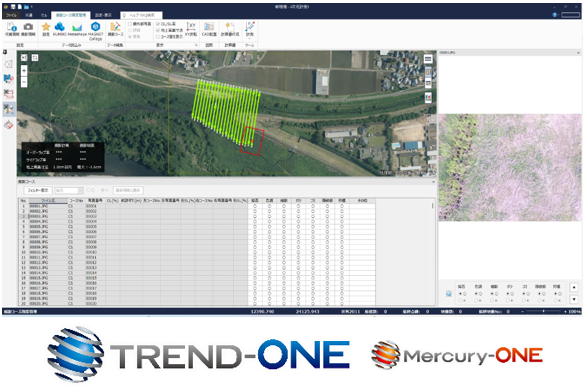This screenshot has height=387, width=583.
Task: Click the zoom plus in status bar
Action: 565,311
